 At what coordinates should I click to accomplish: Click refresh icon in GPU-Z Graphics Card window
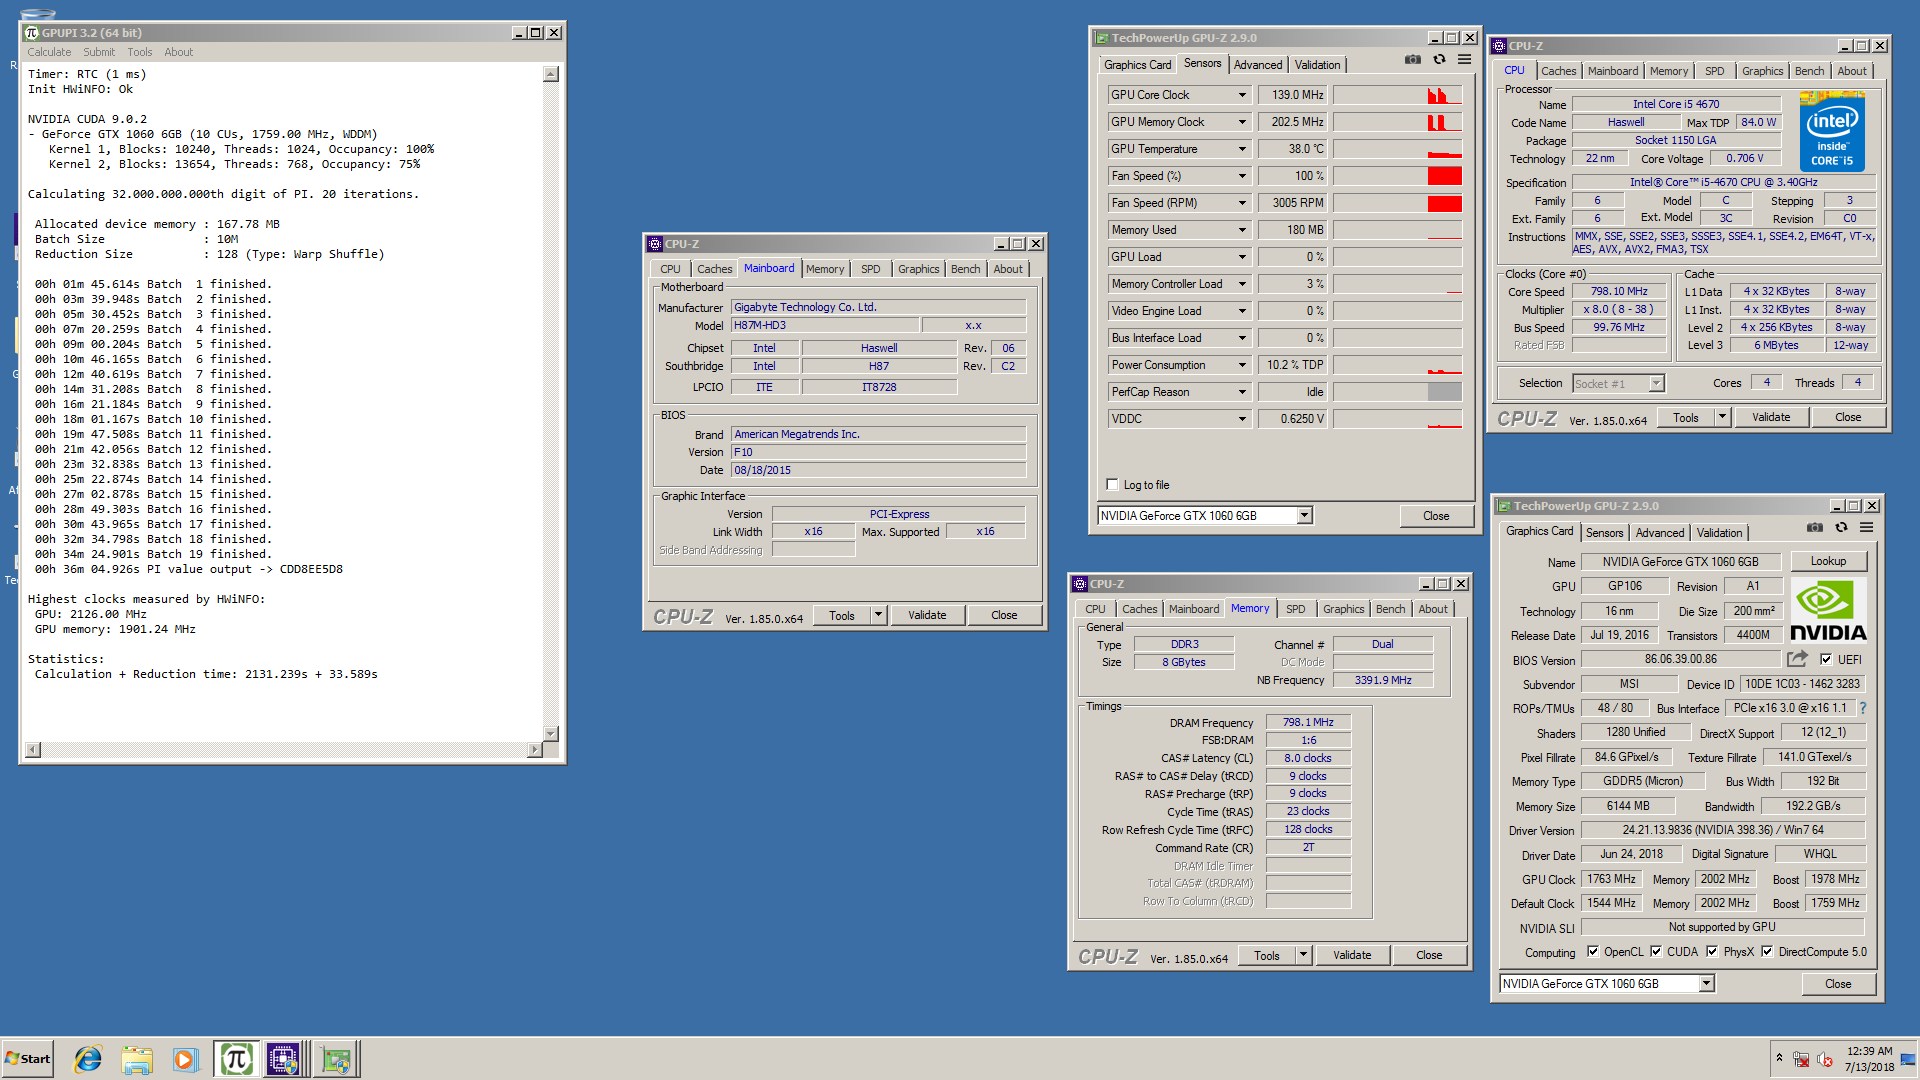1841,528
